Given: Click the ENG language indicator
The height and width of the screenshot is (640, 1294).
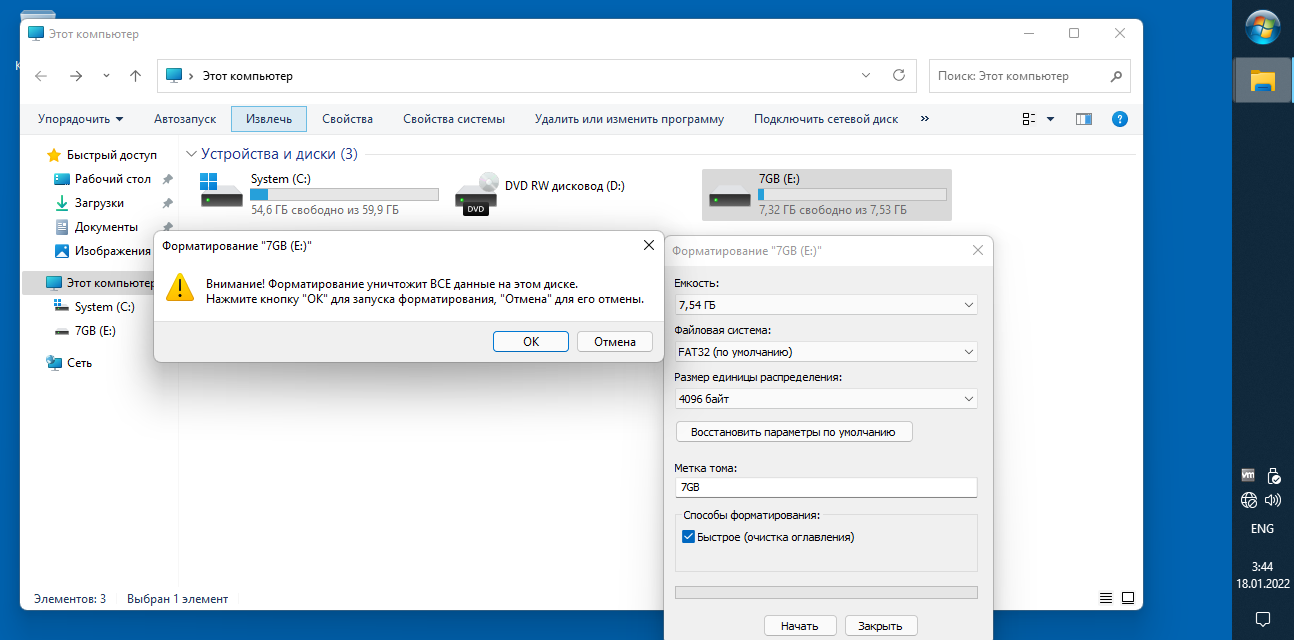Looking at the screenshot, I should click(x=1262, y=528).
